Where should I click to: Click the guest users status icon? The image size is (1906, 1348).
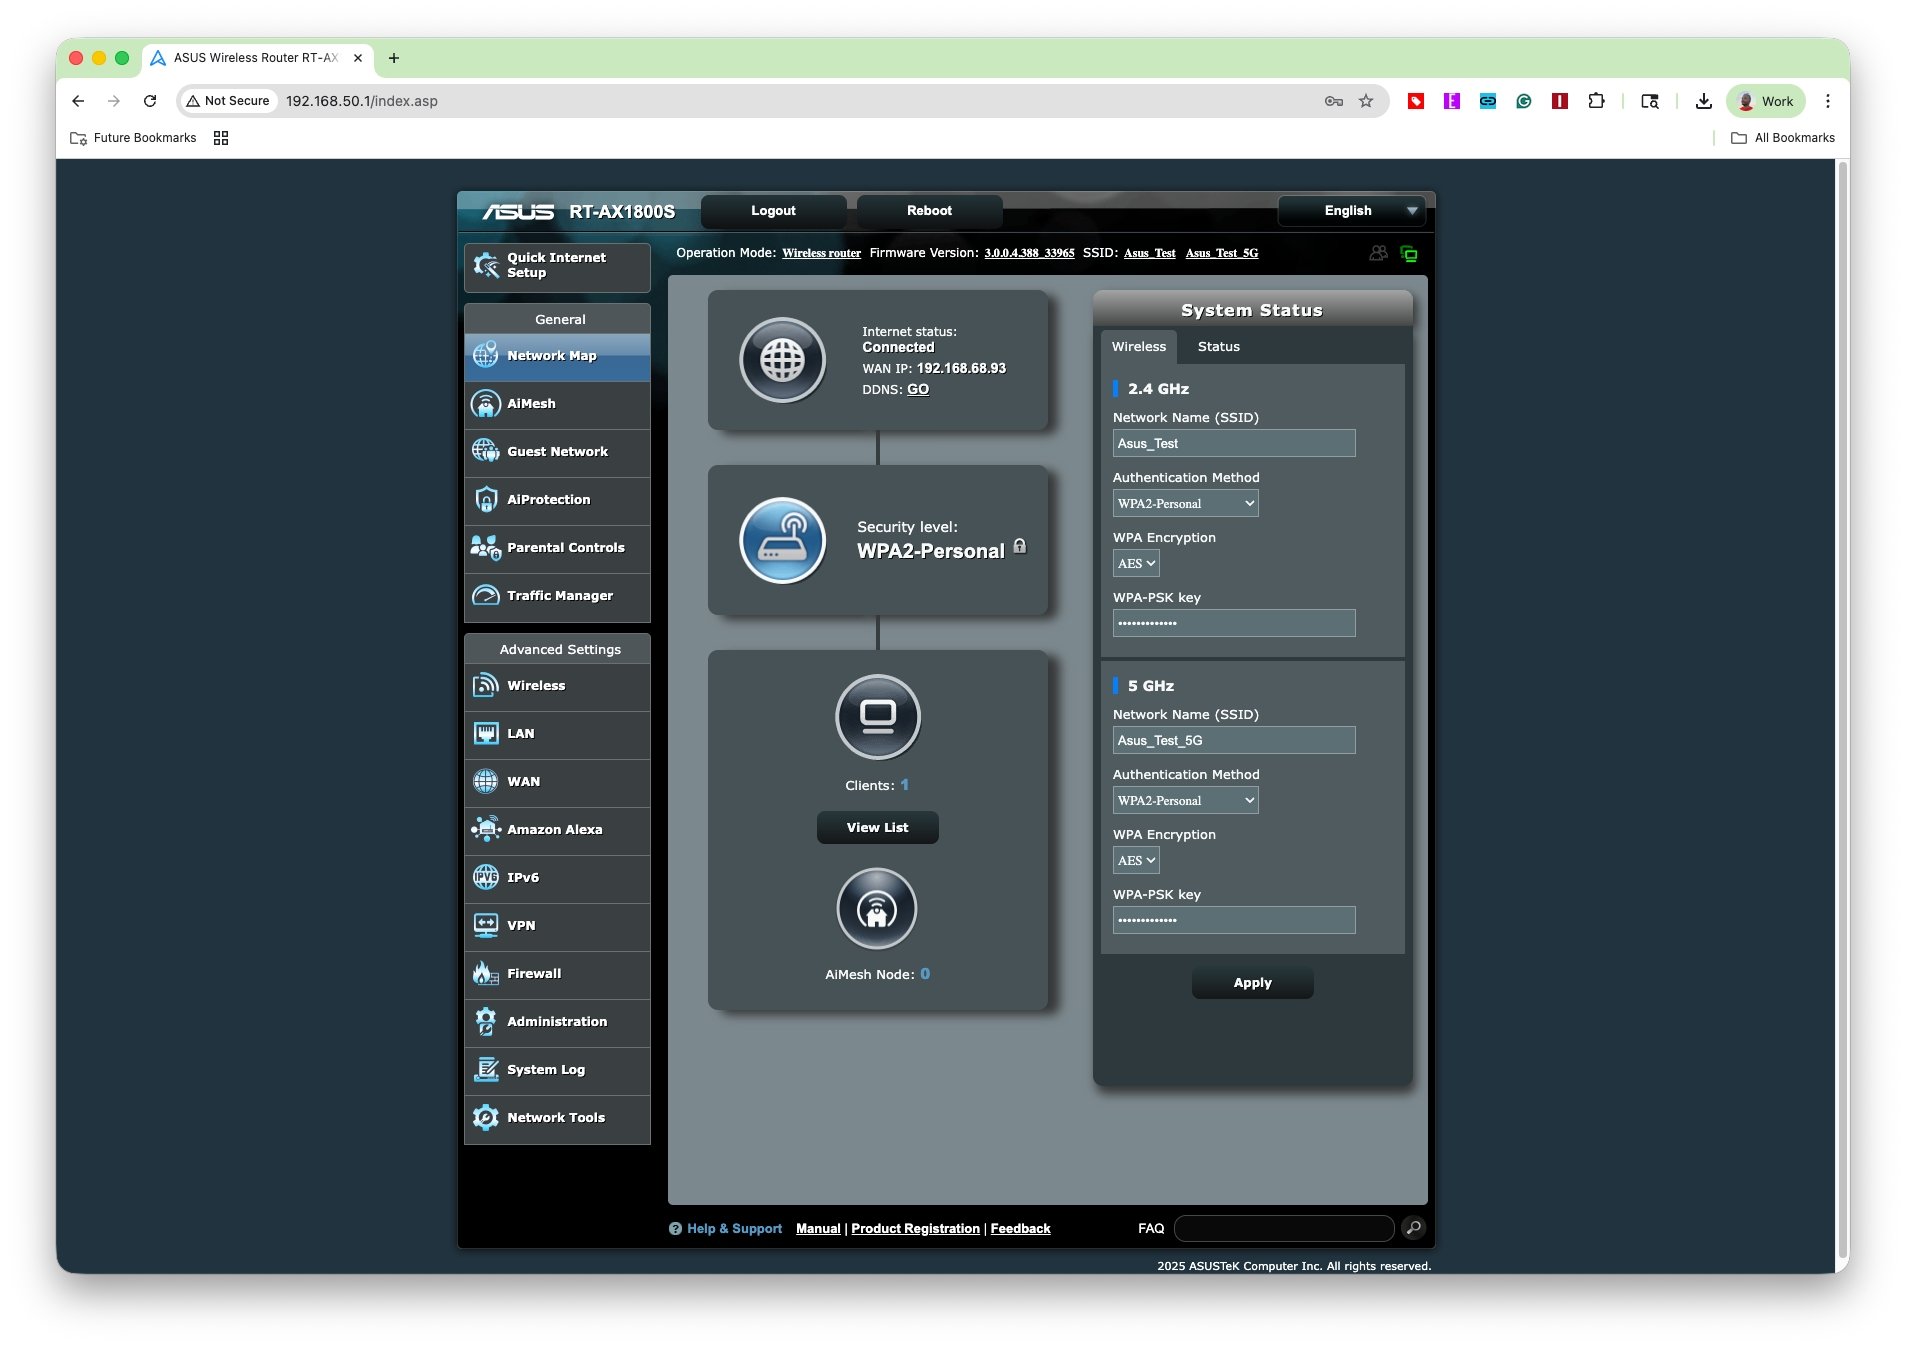(x=1378, y=254)
